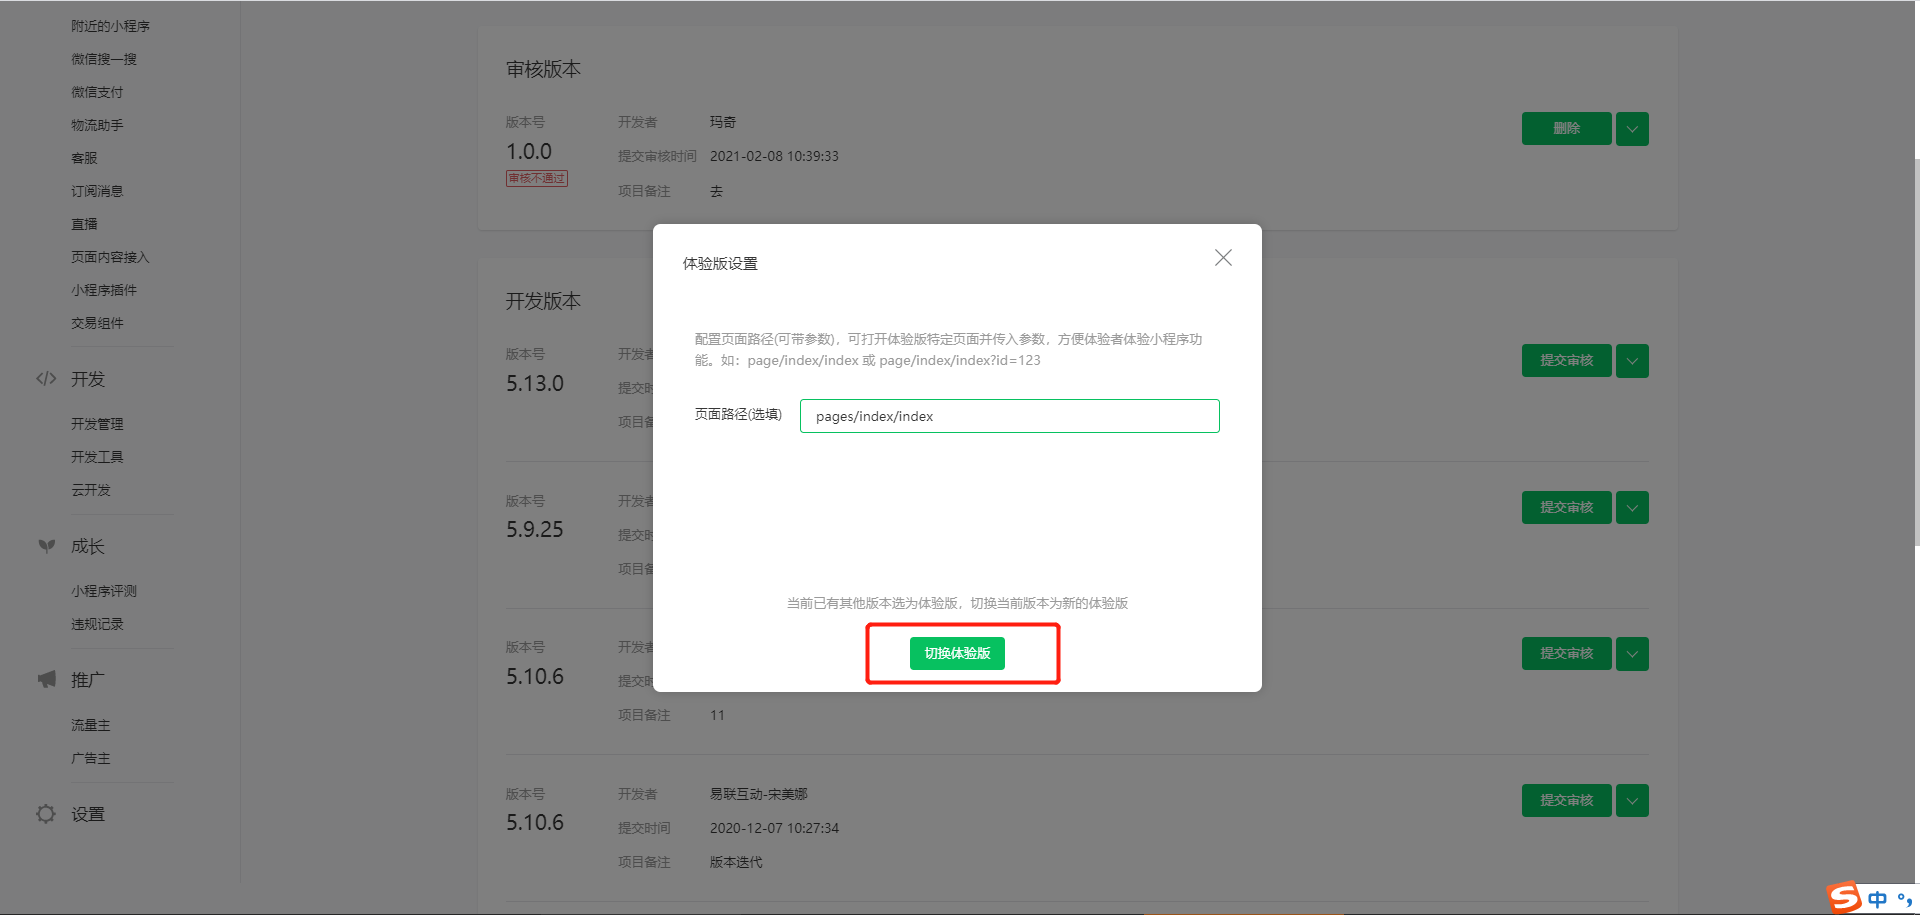Click 提交审核 for version 5.10.6
The height and width of the screenshot is (915, 1920).
click(x=1566, y=653)
